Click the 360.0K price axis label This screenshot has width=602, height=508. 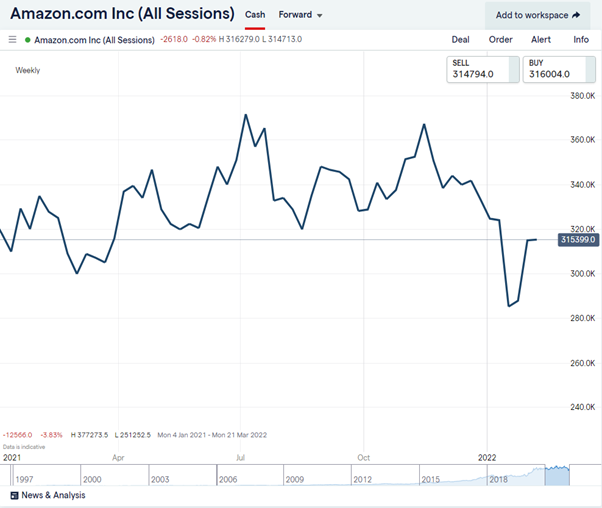582,140
